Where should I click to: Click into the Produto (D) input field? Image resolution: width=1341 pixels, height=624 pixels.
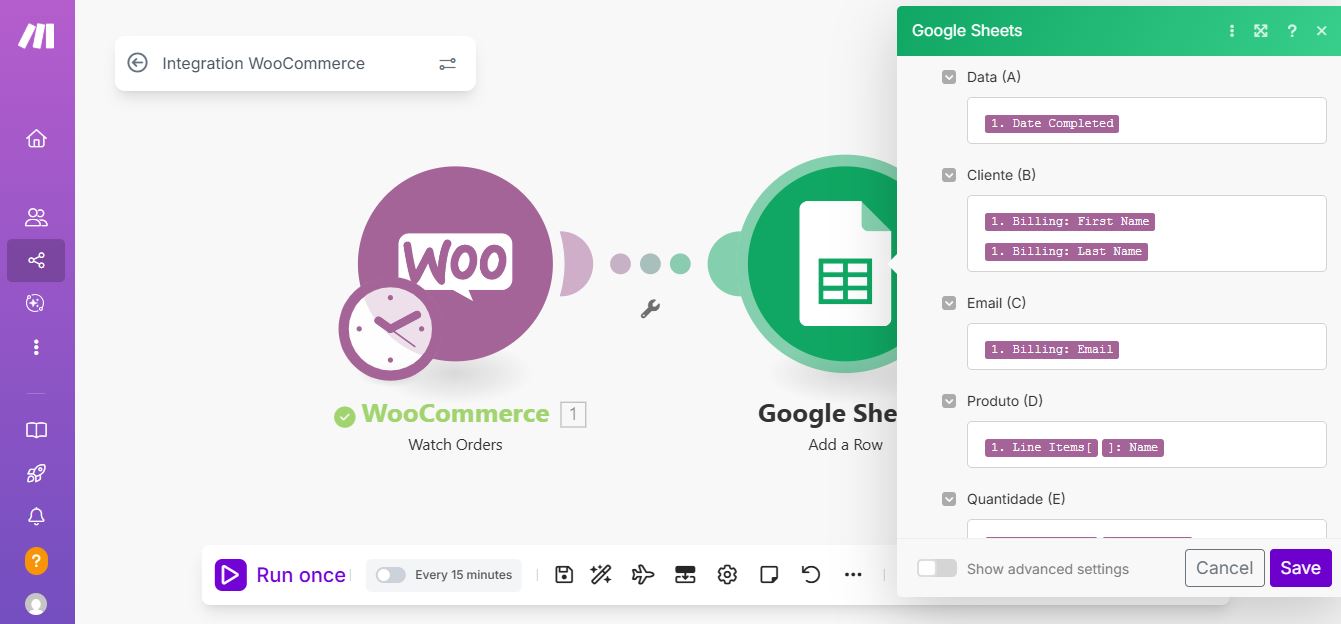[x=1146, y=444]
